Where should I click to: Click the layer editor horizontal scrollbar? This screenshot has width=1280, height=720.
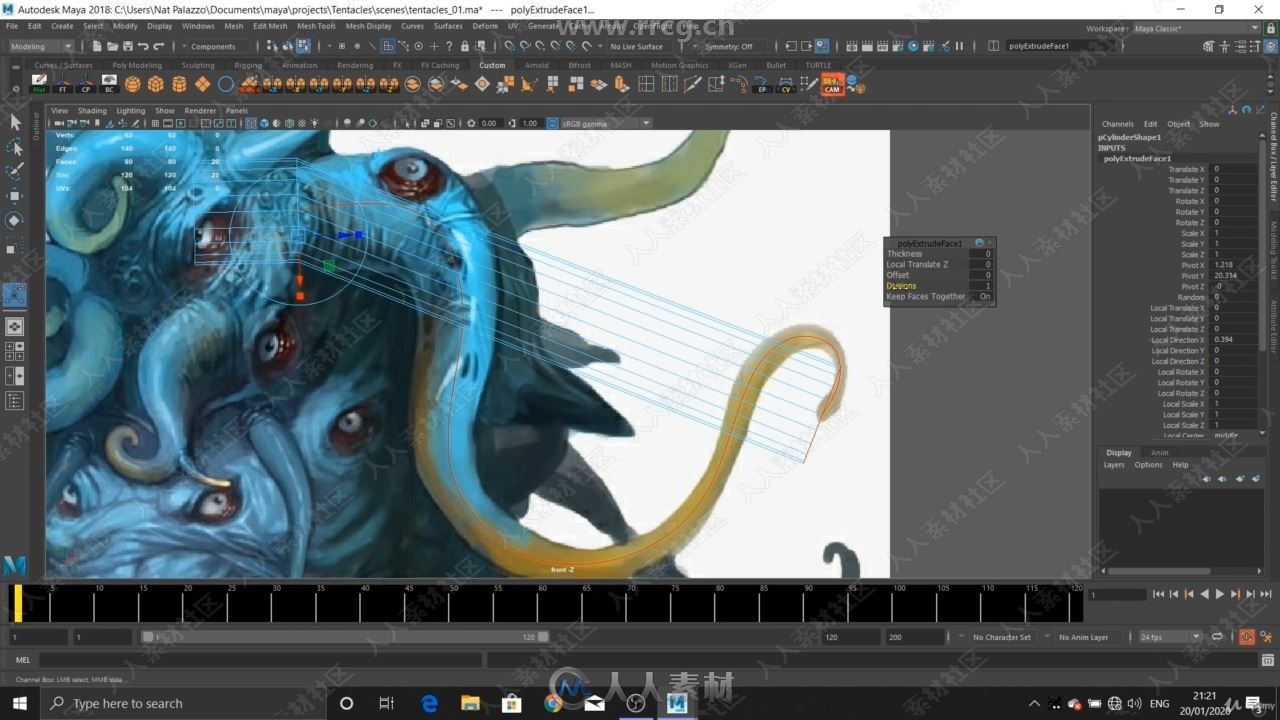click(x=1160, y=572)
